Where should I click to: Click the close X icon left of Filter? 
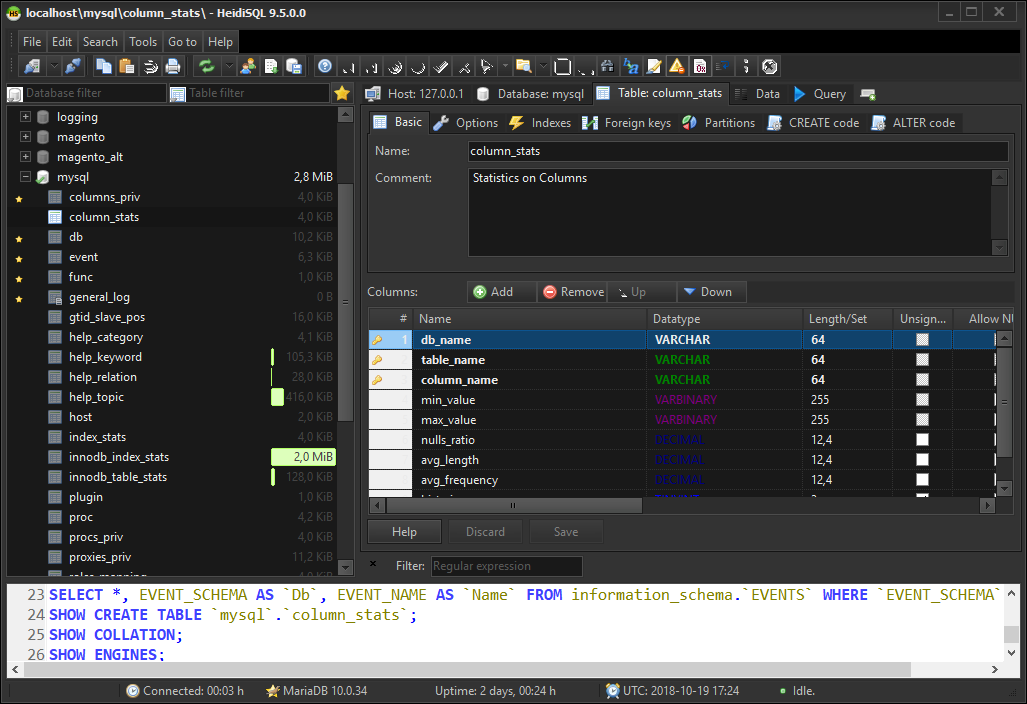point(373,563)
